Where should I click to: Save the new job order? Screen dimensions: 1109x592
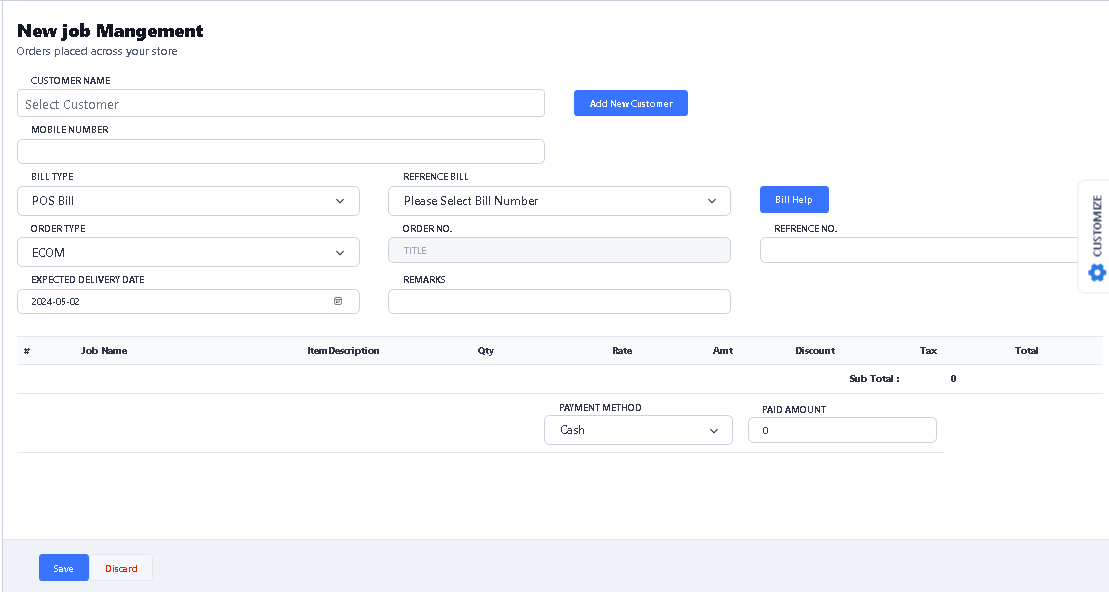click(63, 568)
